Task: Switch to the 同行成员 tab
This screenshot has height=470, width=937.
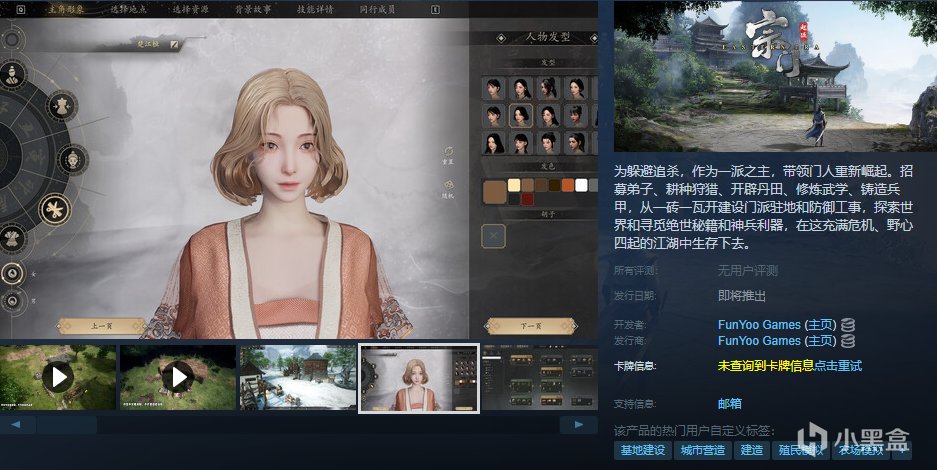Action: (378, 10)
